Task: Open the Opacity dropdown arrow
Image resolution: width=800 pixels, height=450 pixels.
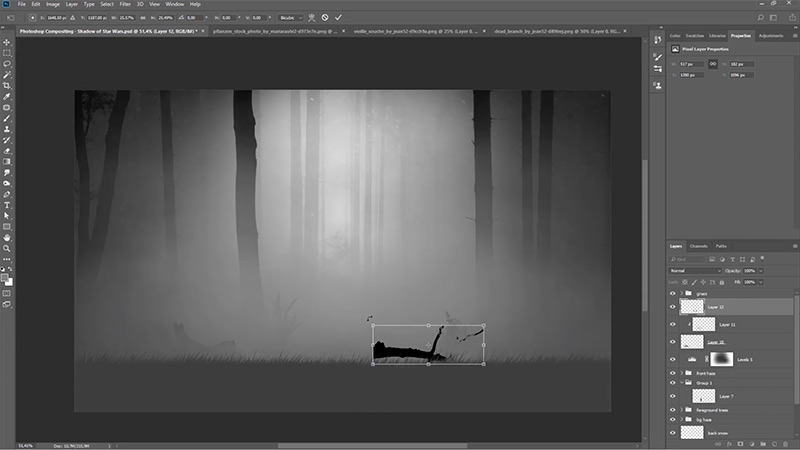Action: pos(761,271)
